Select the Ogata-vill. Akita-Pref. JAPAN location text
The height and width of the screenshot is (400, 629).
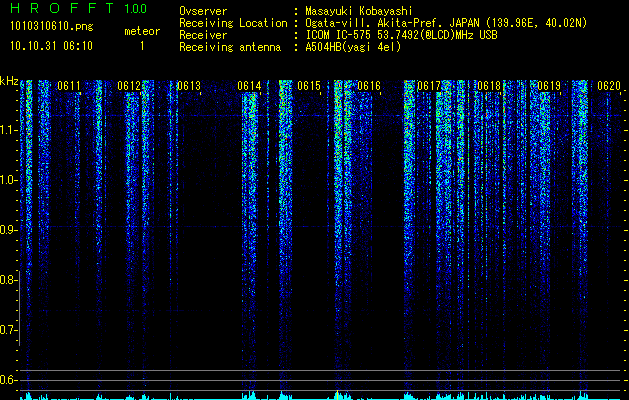(x=446, y=23)
